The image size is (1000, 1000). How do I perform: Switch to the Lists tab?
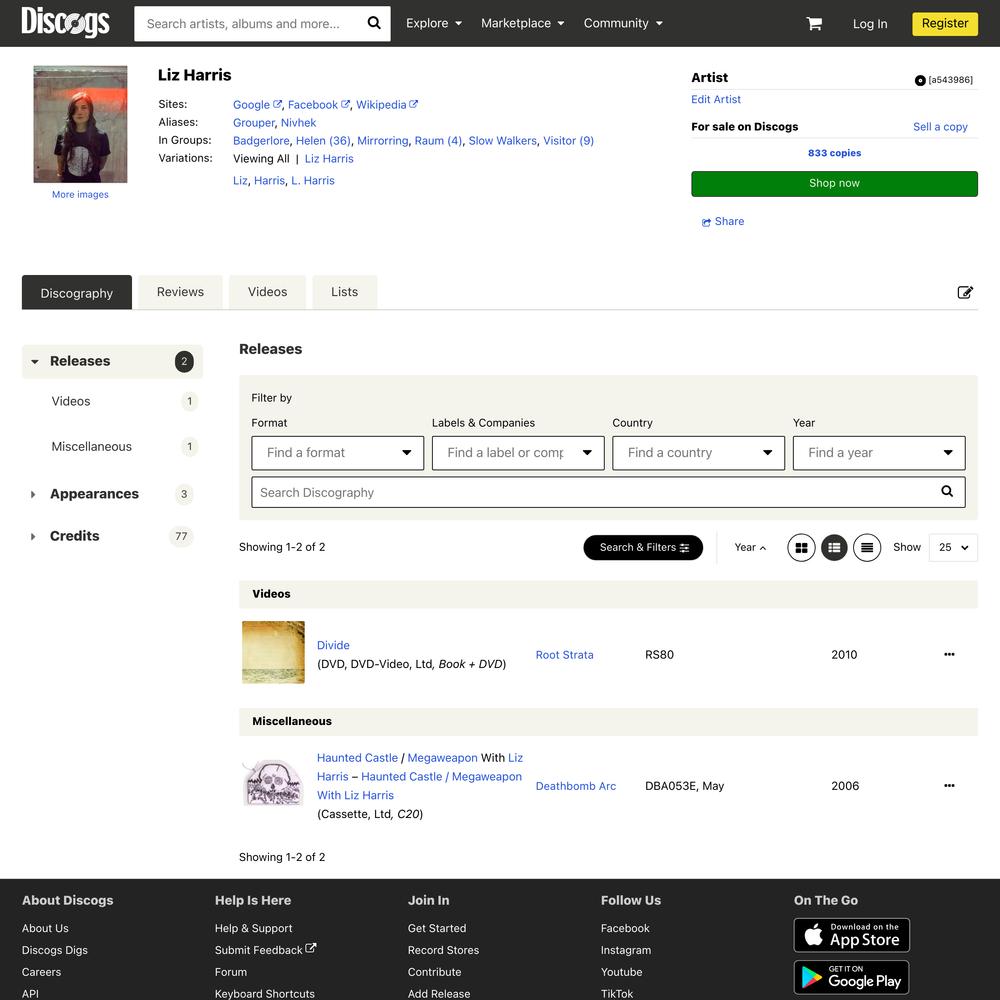344,292
